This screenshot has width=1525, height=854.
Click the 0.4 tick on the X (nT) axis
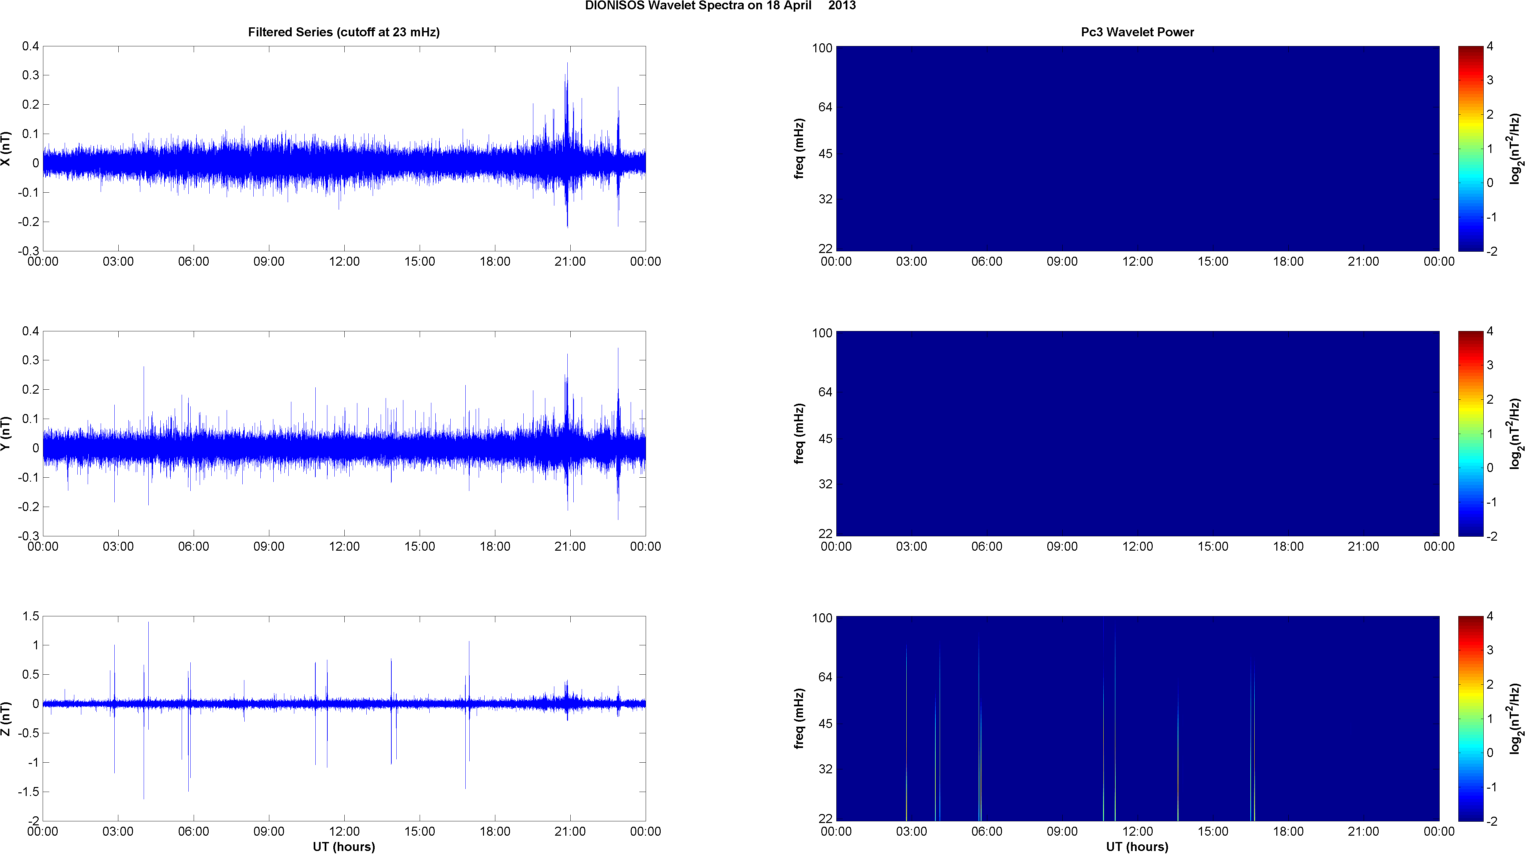(x=30, y=47)
